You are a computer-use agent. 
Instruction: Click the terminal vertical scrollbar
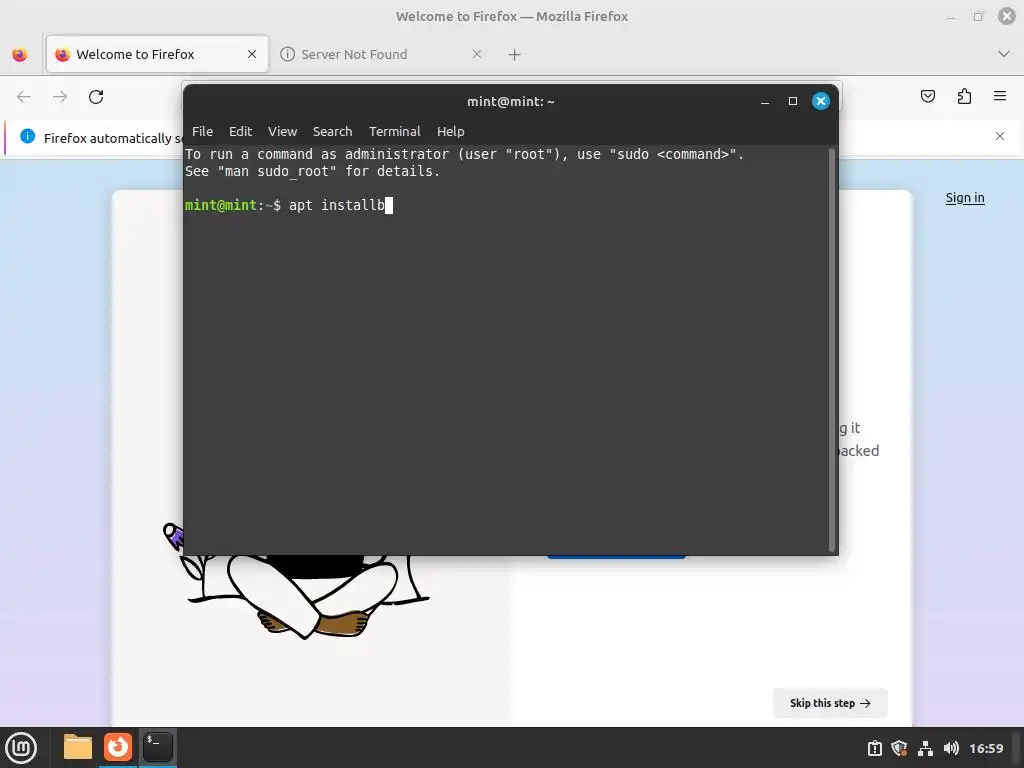[x=831, y=350]
